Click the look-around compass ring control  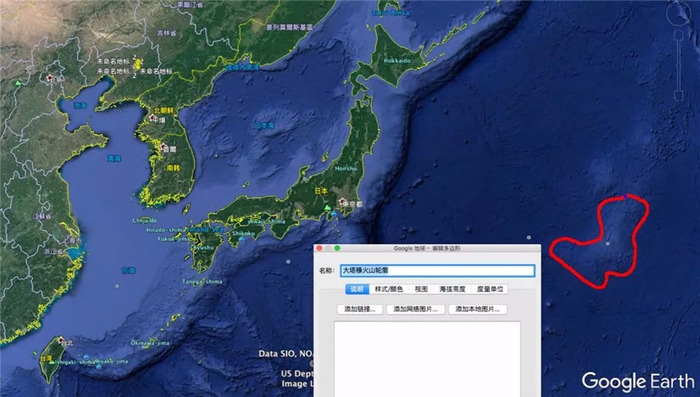(678, 13)
